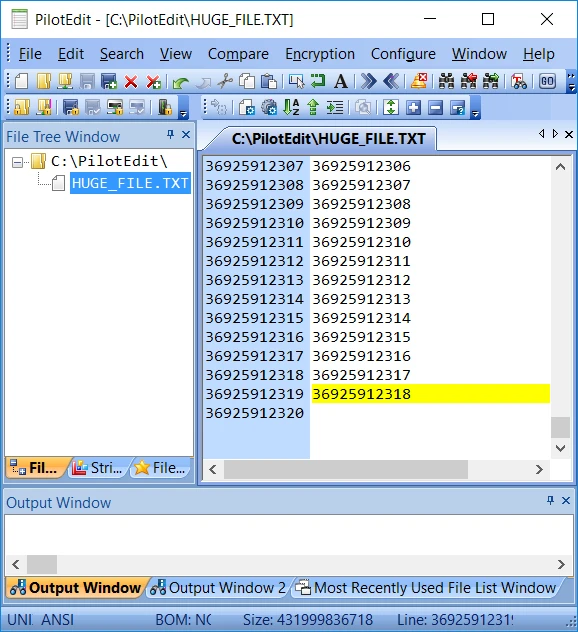Click the red X close file icon
The width and height of the screenshot is (578, 632).
[x=131, y=81]
